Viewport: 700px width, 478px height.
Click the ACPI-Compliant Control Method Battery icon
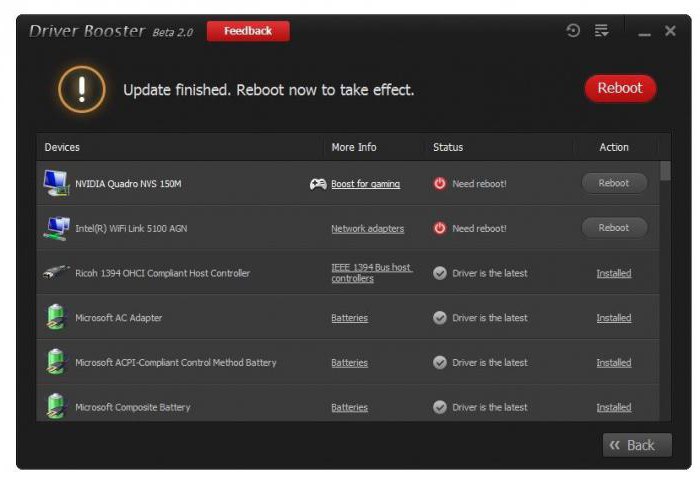[x=56, y=362]
